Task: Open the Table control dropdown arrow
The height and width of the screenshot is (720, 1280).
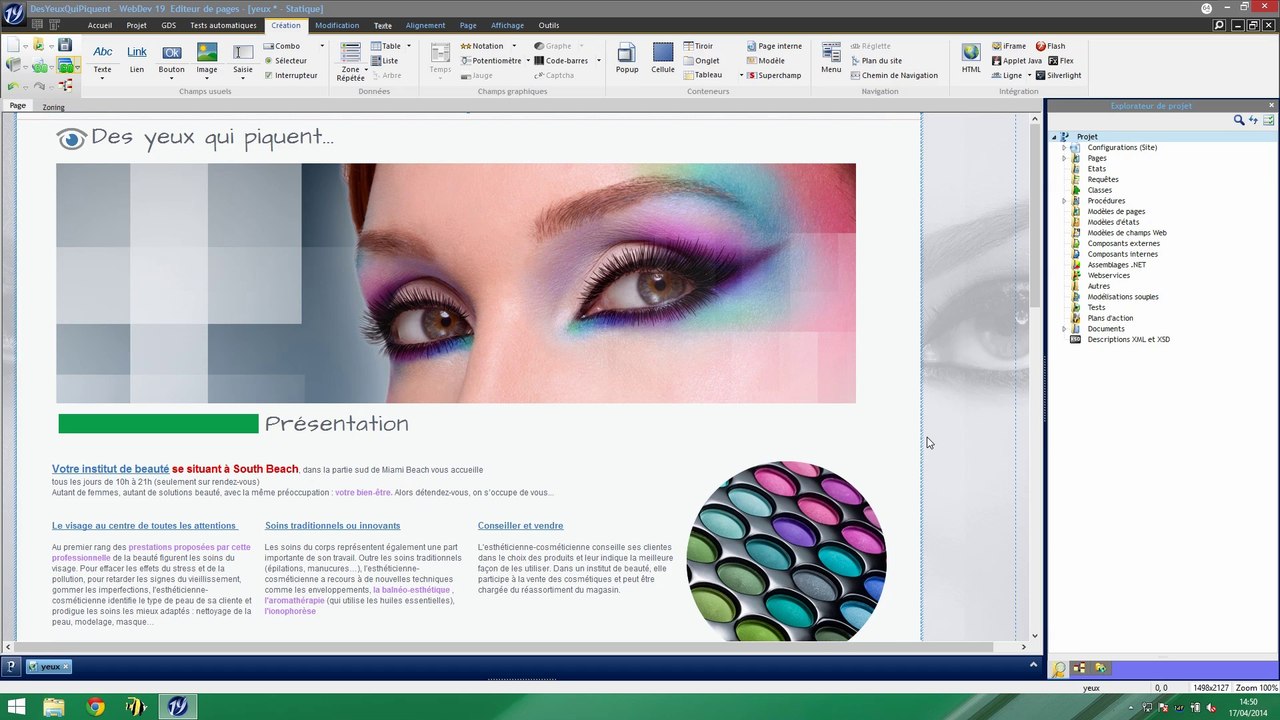Action: [x=410, y=46]
